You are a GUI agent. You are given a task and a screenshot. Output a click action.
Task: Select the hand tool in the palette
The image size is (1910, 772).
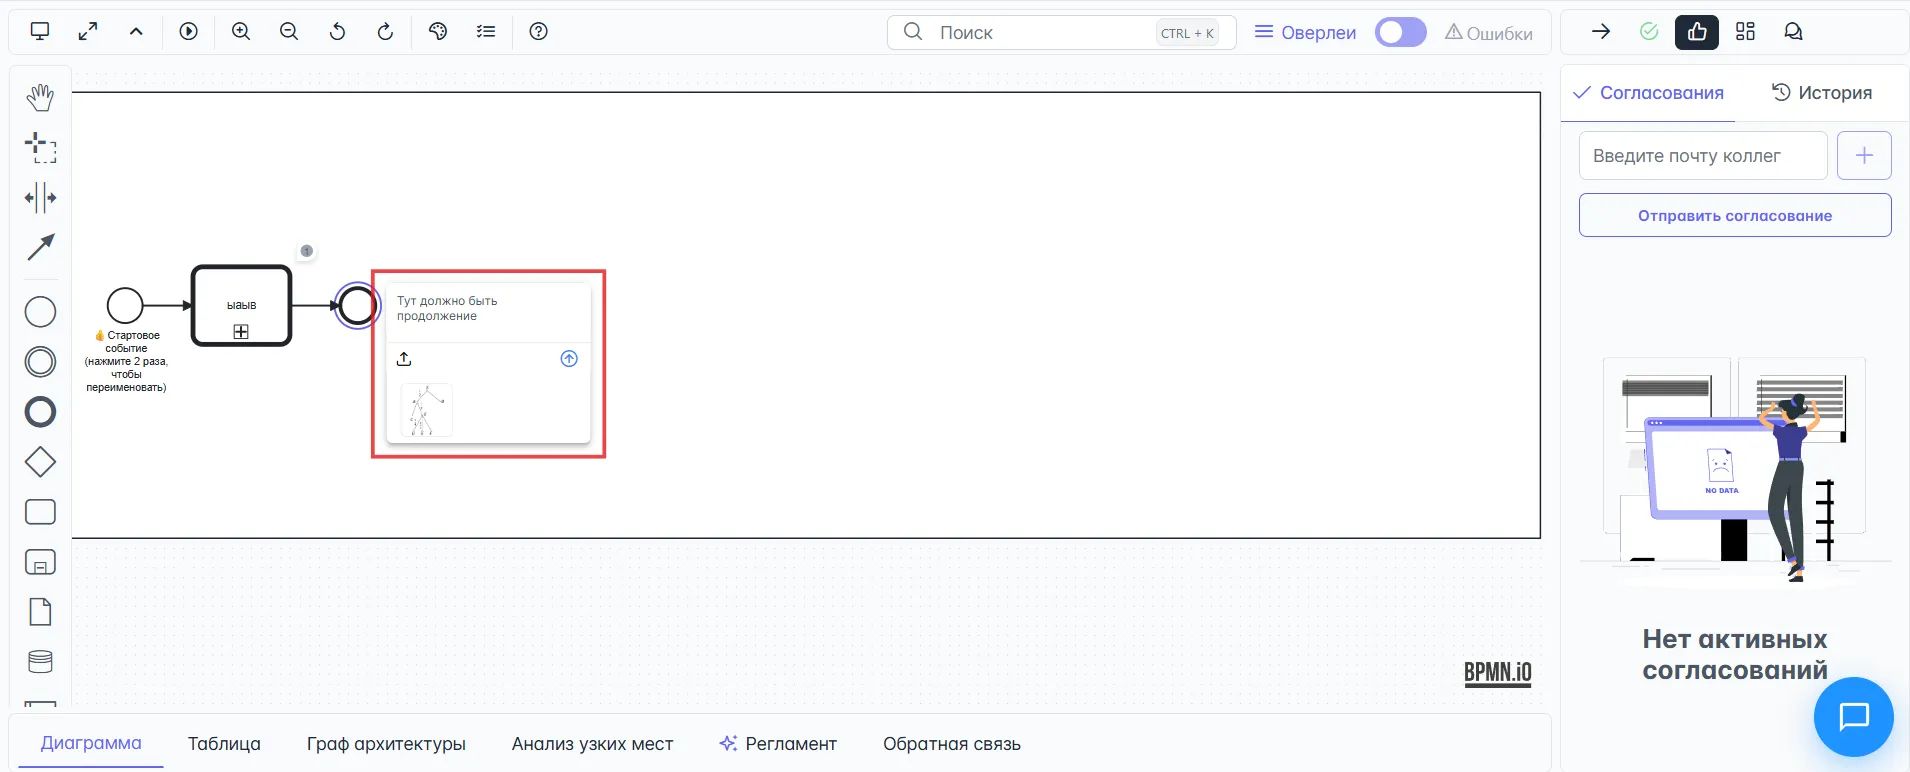40,98
